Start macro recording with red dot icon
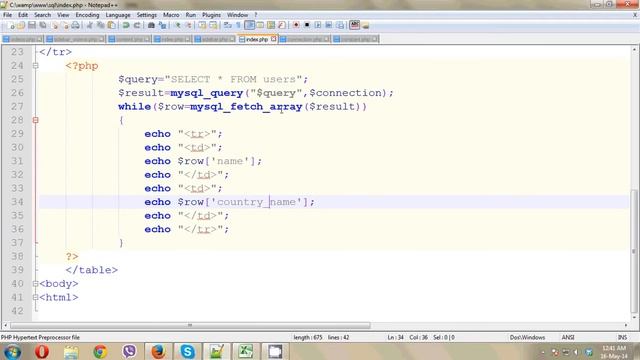This screenshot has height=360, width=640. [296, 25]
